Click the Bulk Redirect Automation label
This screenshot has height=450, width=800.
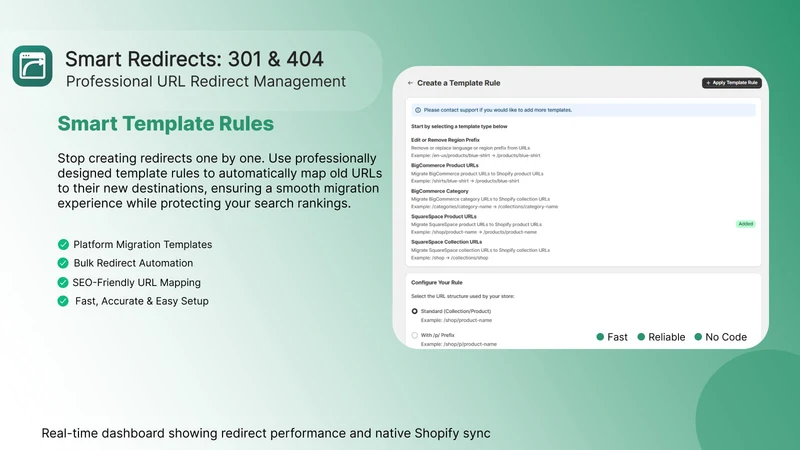pyautogui.click(x=133, y=263)
